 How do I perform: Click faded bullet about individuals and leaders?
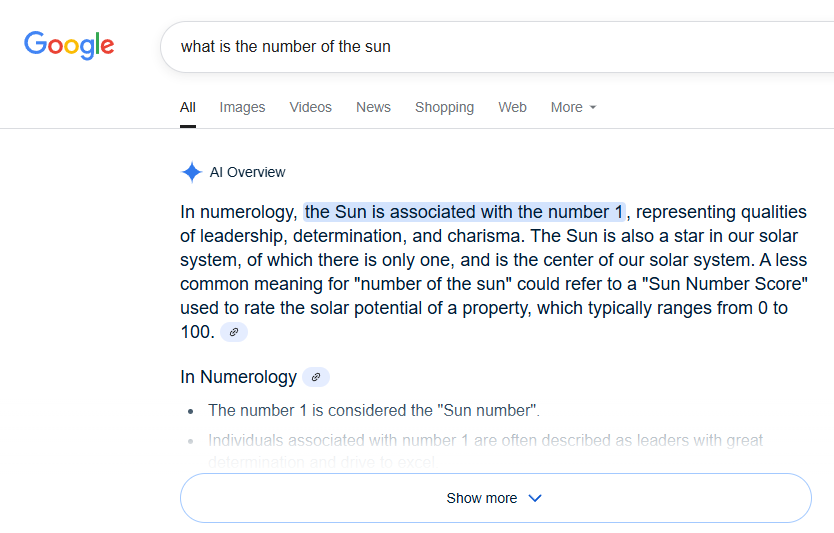(485, 440)
